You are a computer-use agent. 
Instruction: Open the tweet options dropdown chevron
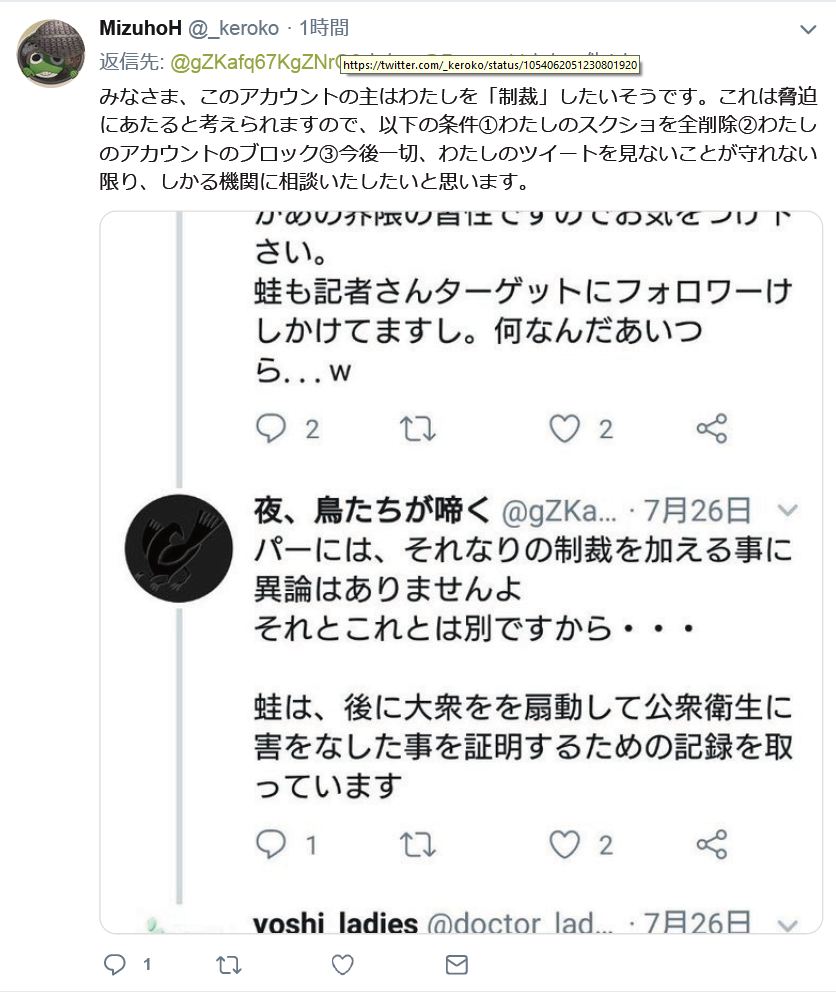pos(807,28)
